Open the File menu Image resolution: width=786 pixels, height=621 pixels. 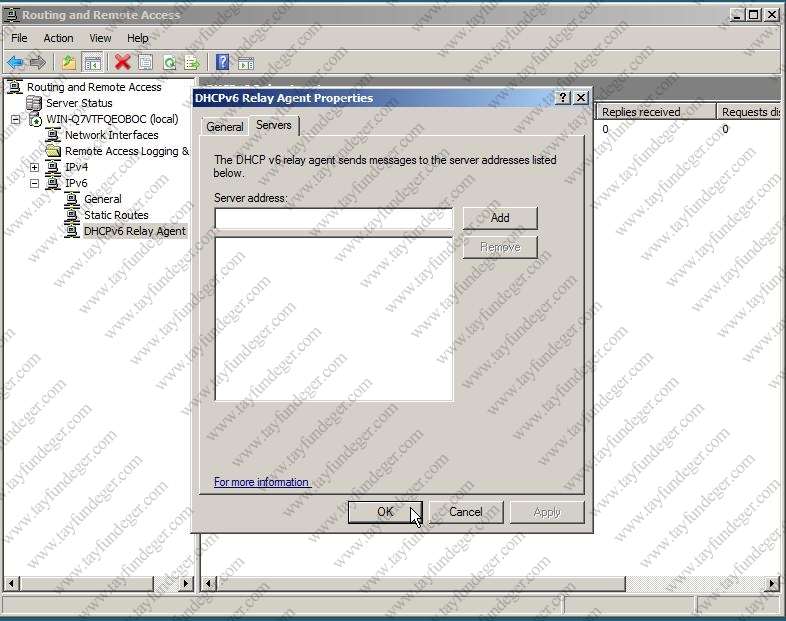19,38
